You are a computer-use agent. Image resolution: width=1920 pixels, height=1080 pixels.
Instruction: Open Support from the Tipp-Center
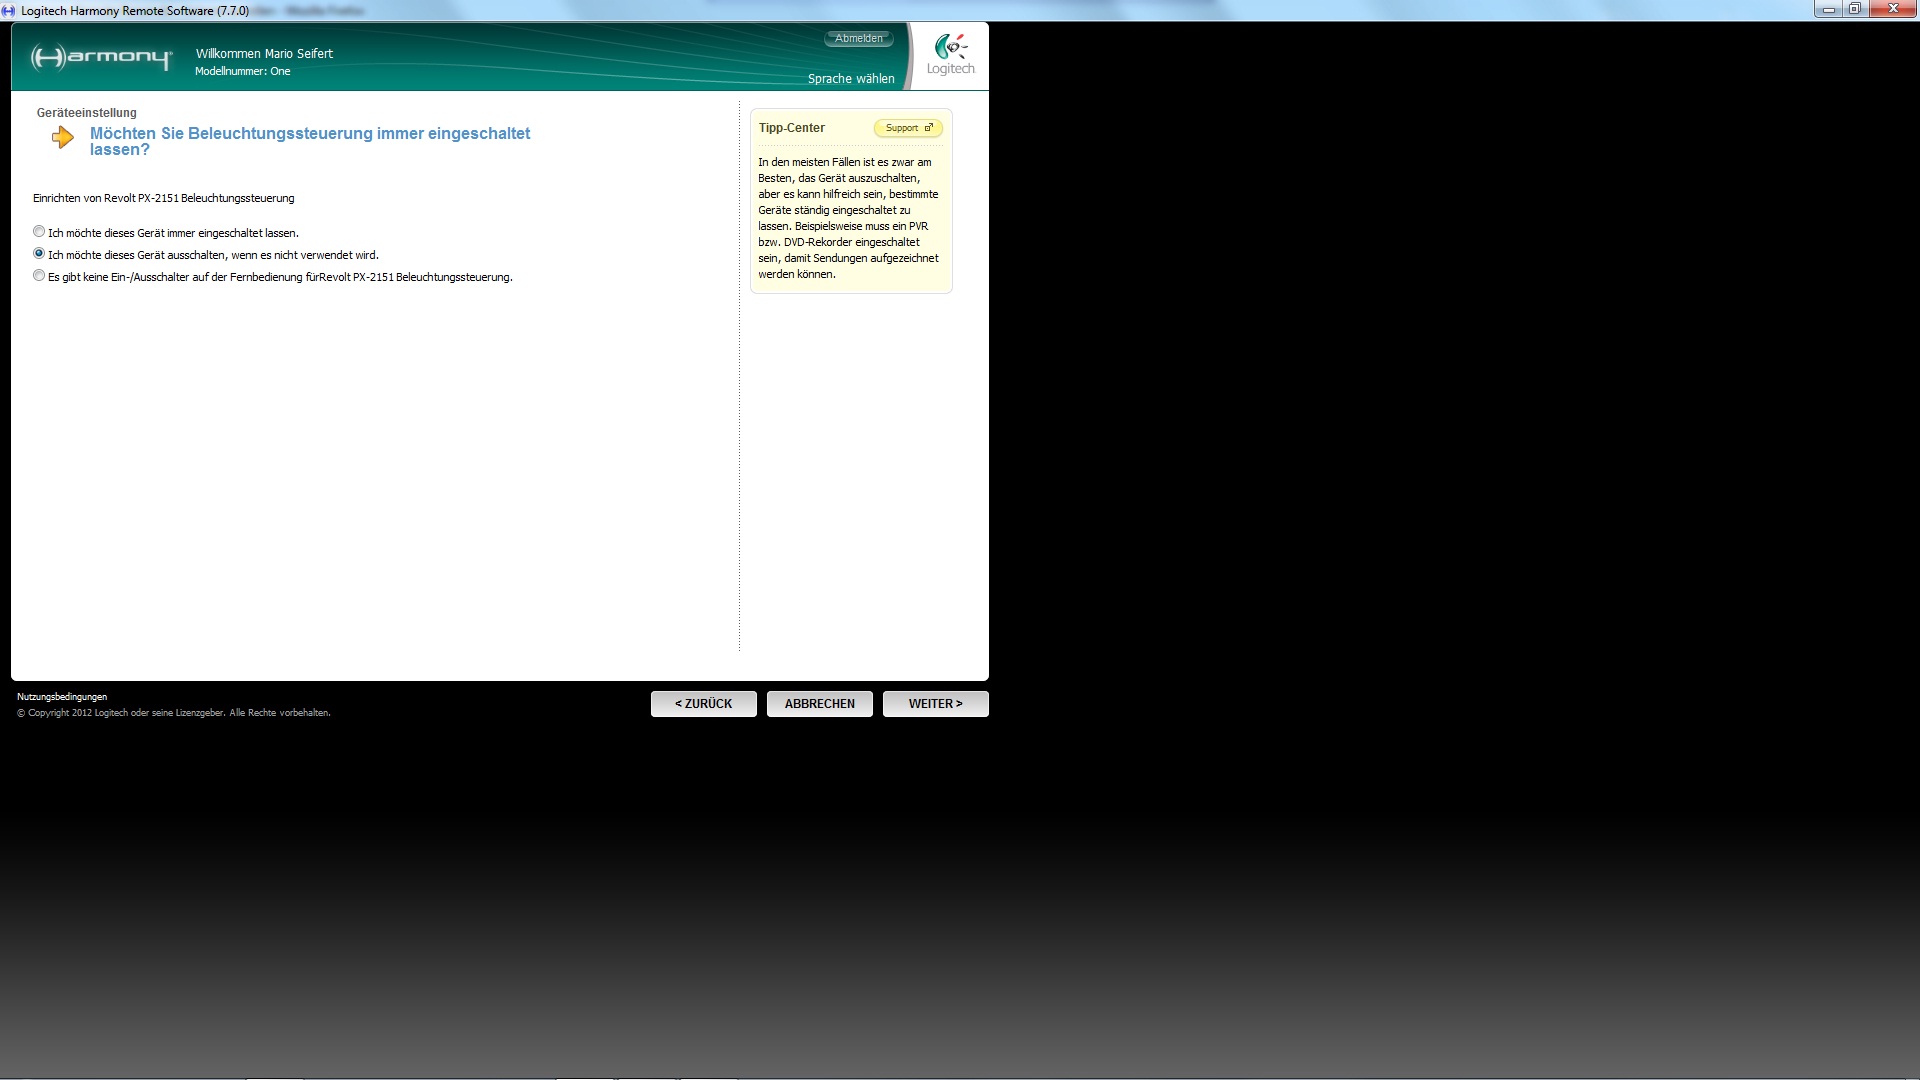click(908, 128)
